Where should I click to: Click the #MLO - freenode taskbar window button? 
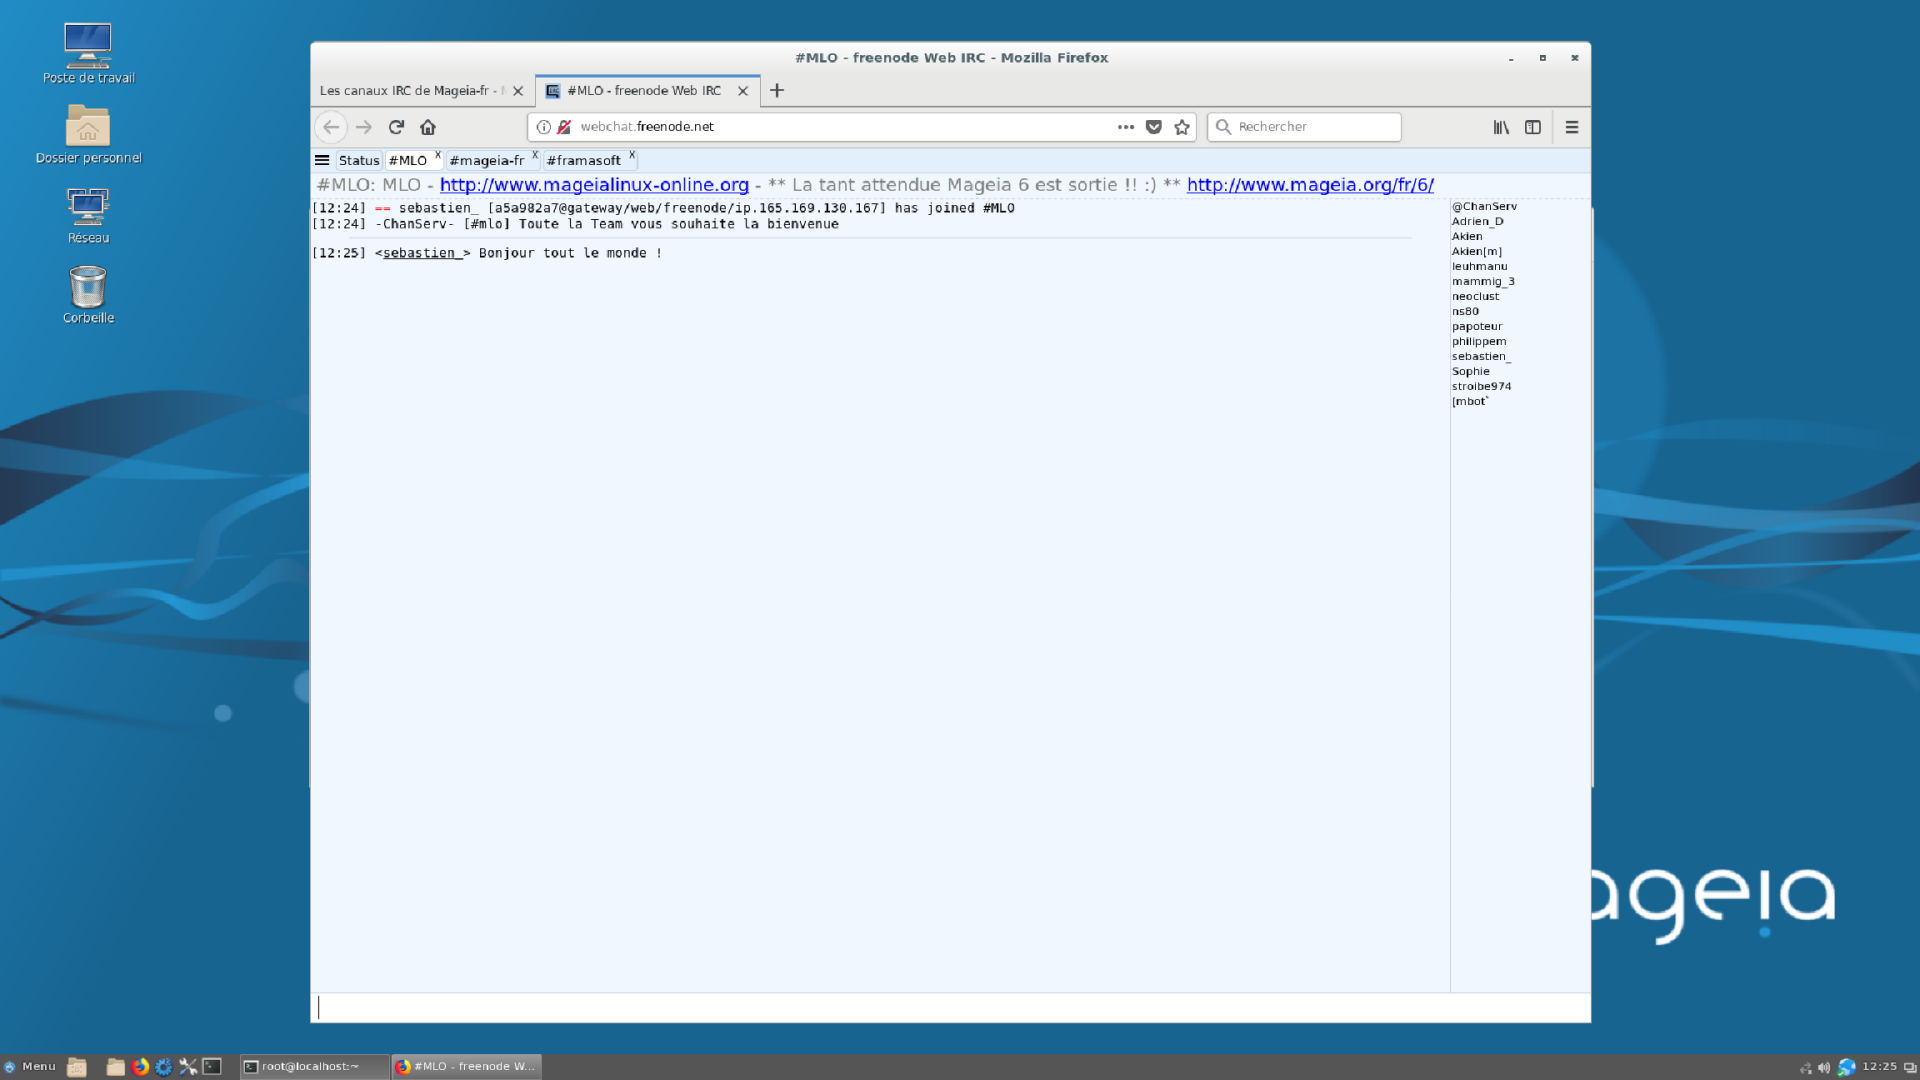(467, 1067)
